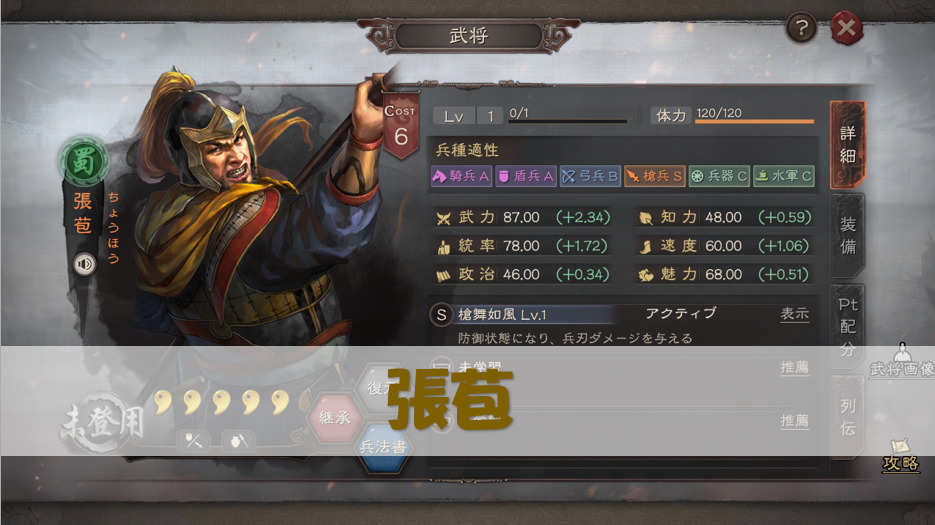Select the 兵器 C troop aptitude badge
935x525 pixels.
tap(719, 176)
